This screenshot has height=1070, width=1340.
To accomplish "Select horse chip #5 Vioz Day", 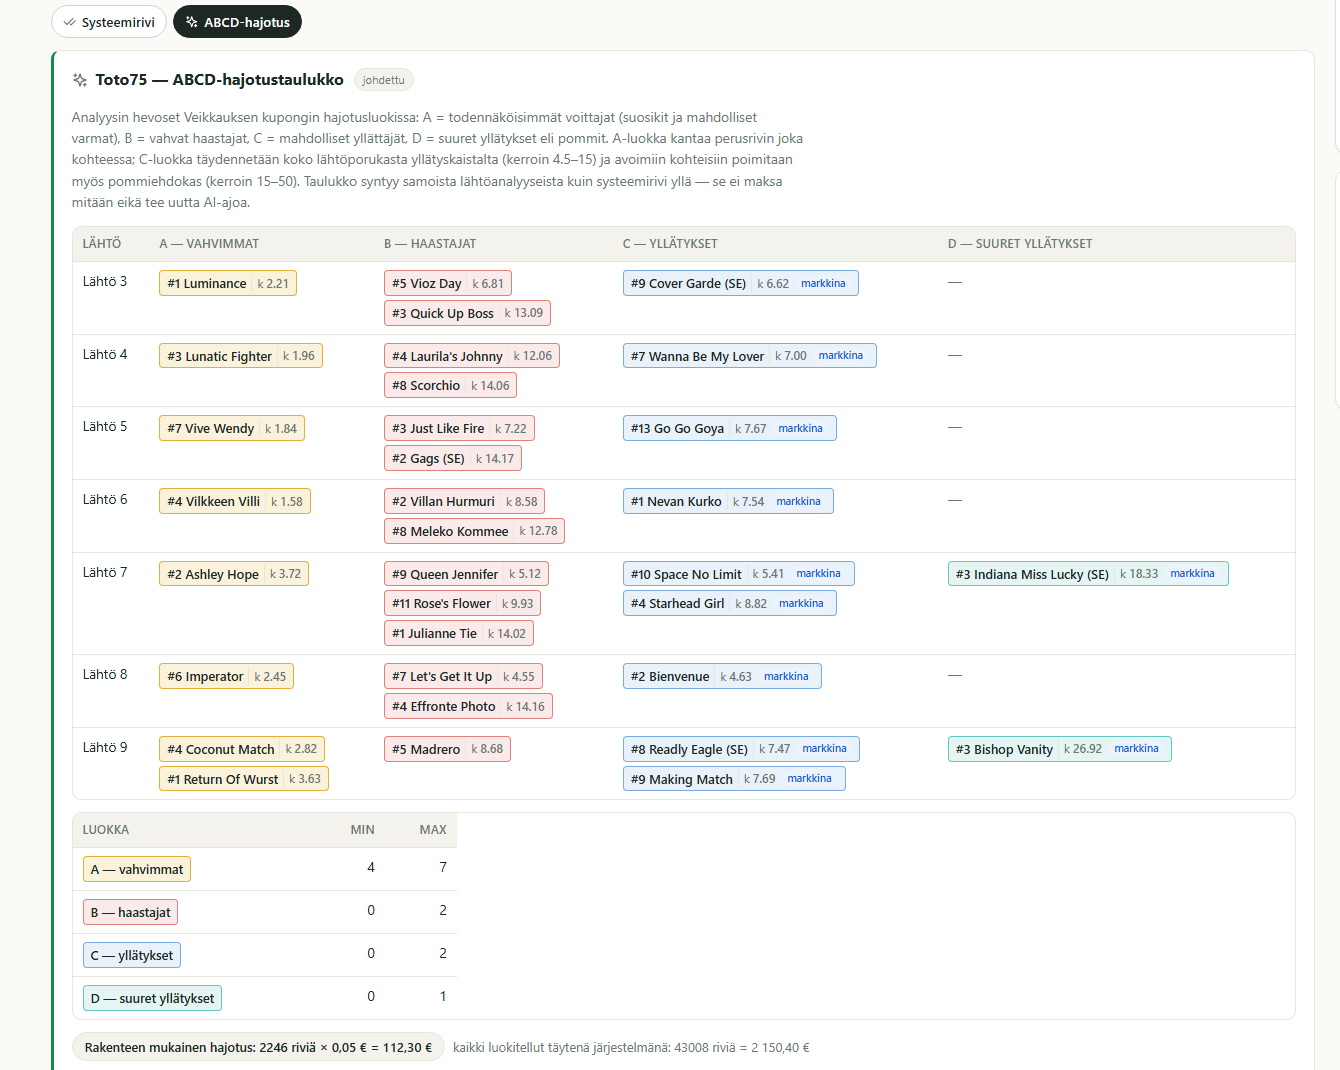I will tap(448, 283).
